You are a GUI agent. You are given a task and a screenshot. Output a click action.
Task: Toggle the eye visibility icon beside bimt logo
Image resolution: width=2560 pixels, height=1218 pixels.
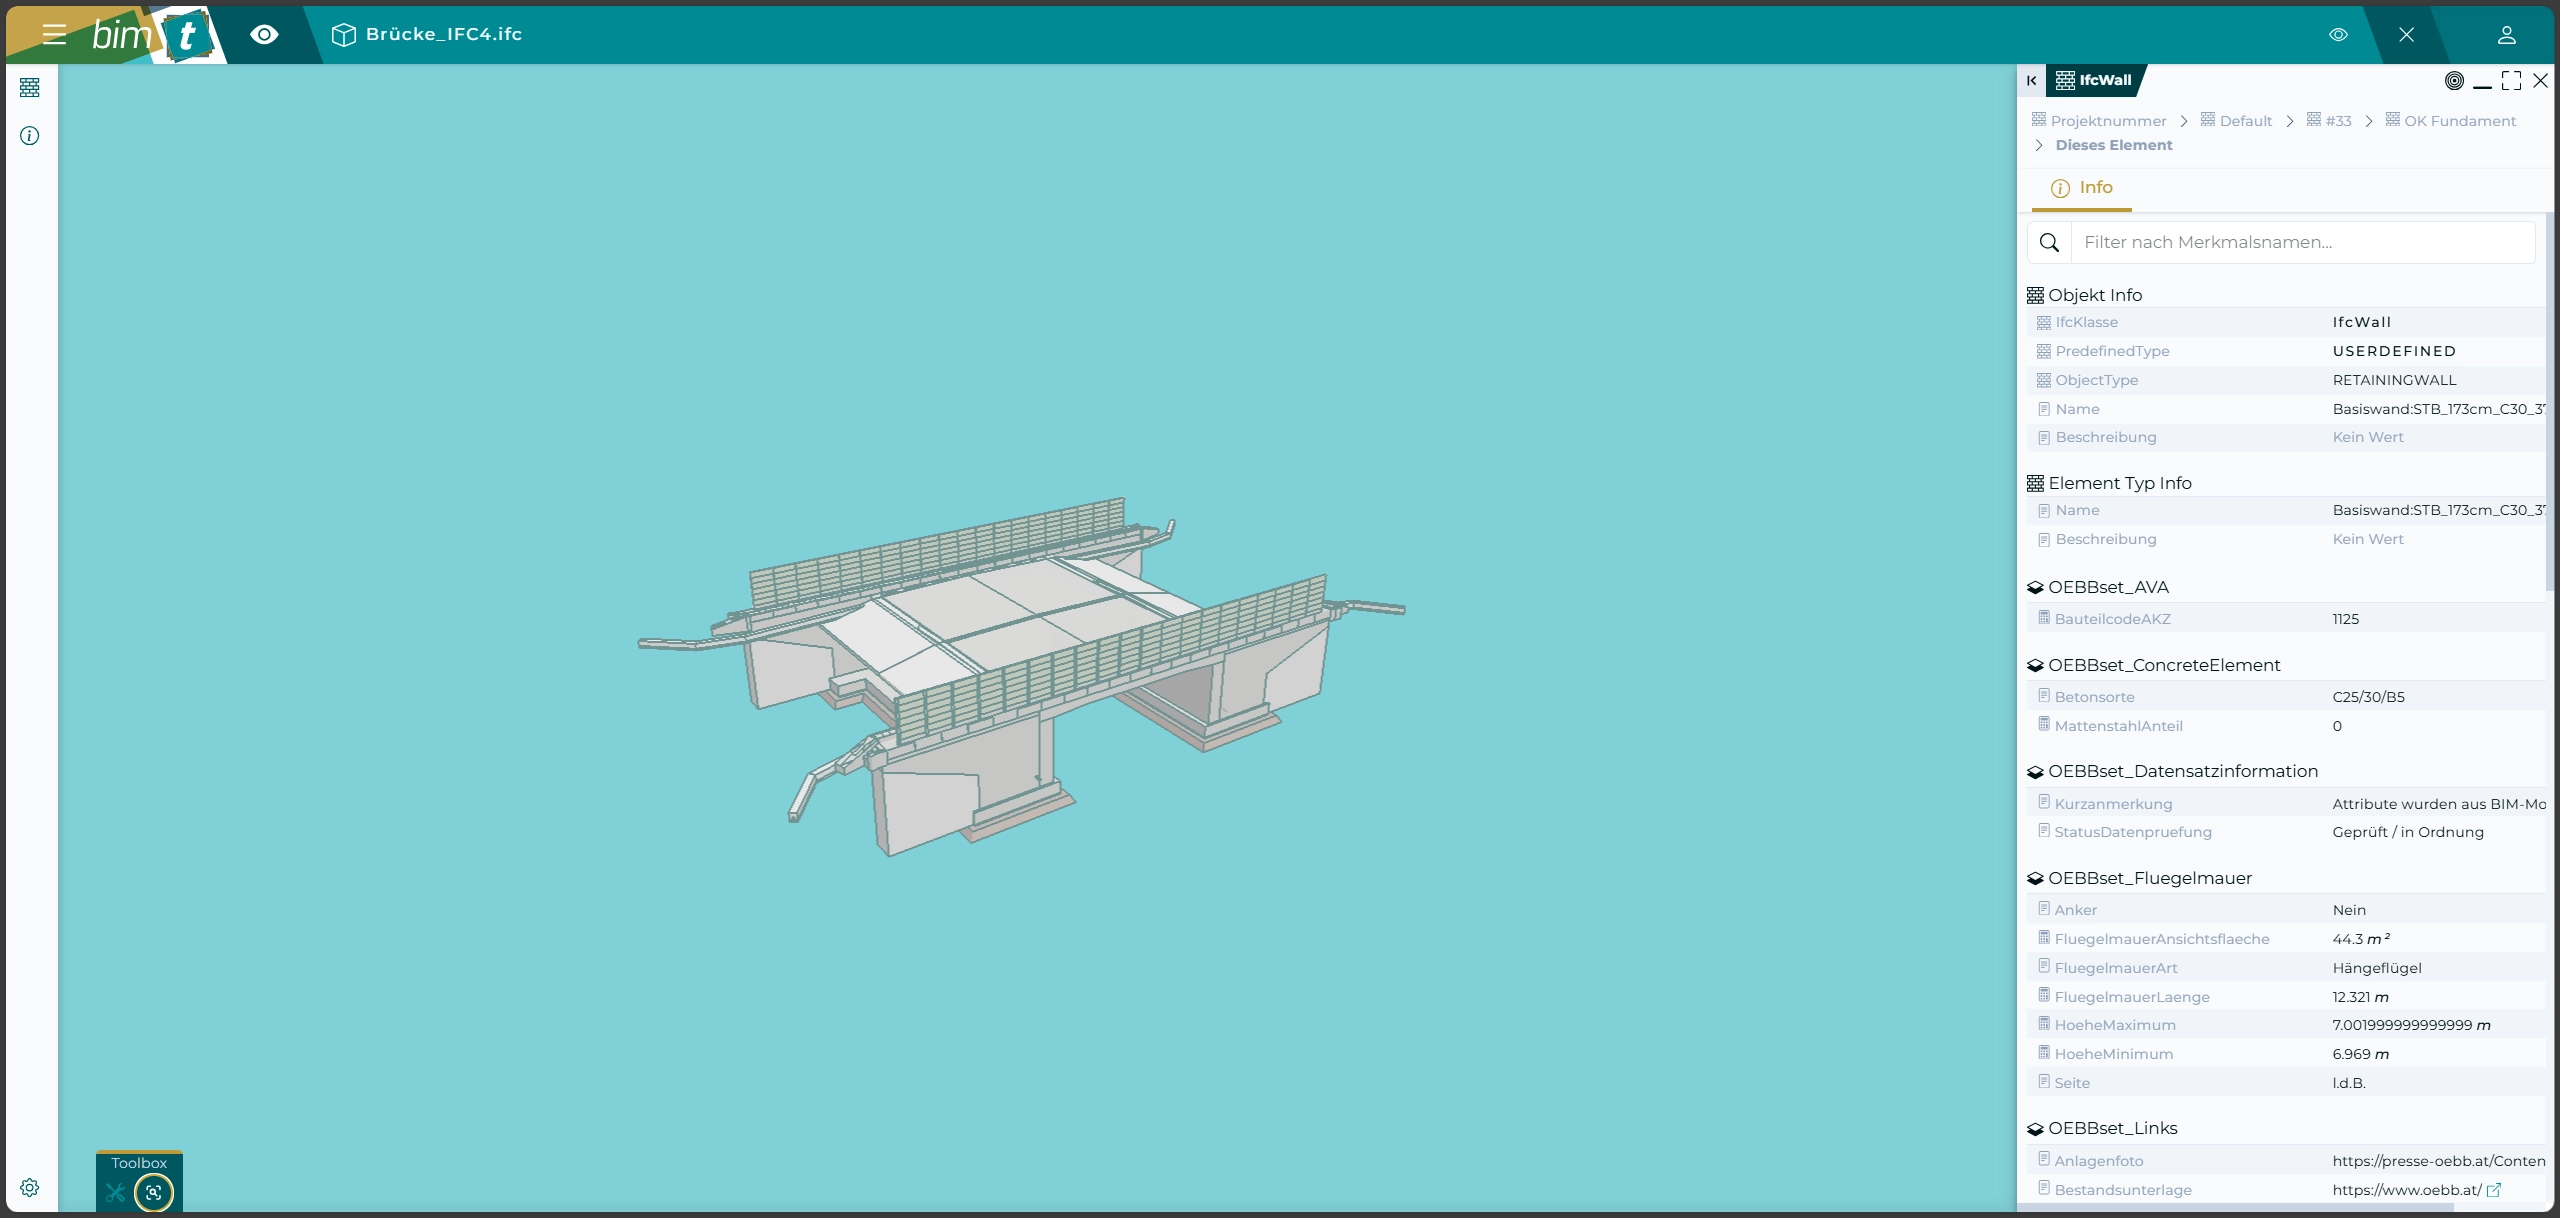(x=264, y=35)
